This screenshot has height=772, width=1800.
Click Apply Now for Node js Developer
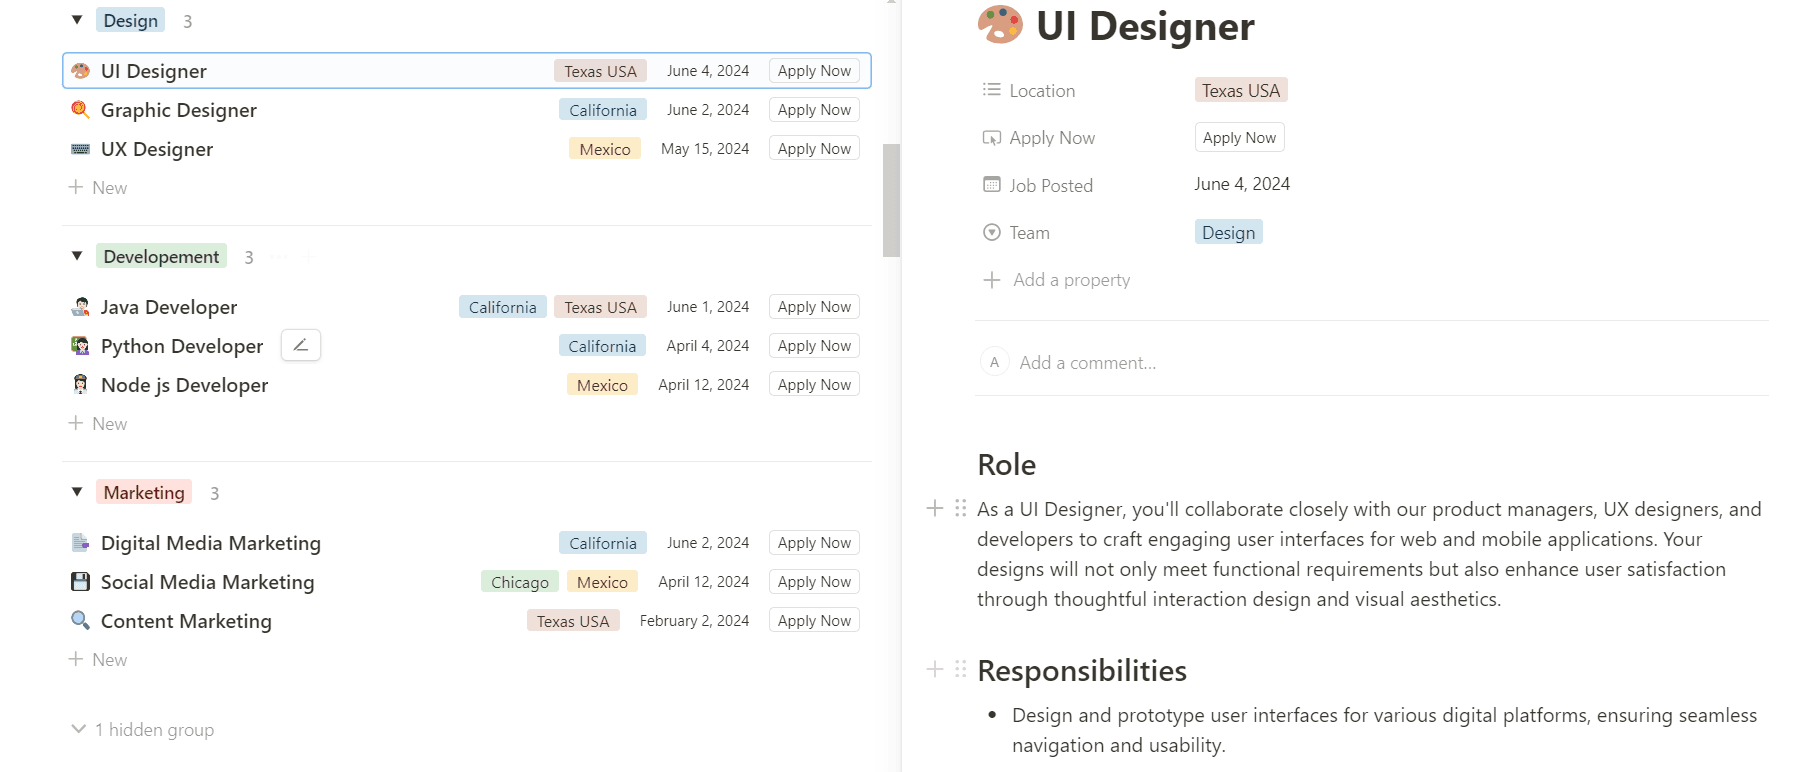tap(814, 385)
